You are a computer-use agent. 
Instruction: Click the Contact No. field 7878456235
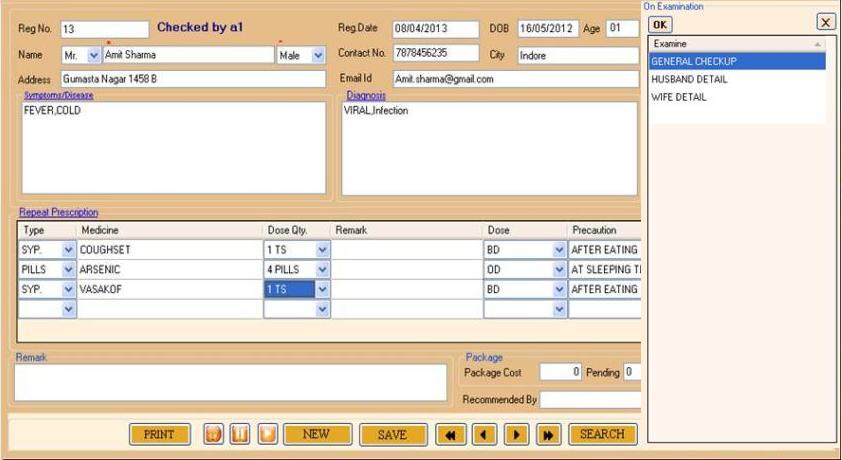pos(435,53)
